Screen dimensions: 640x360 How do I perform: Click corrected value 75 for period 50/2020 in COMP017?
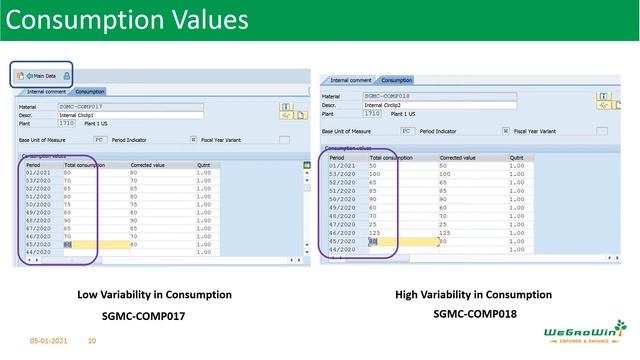click(x=162, y=204)
